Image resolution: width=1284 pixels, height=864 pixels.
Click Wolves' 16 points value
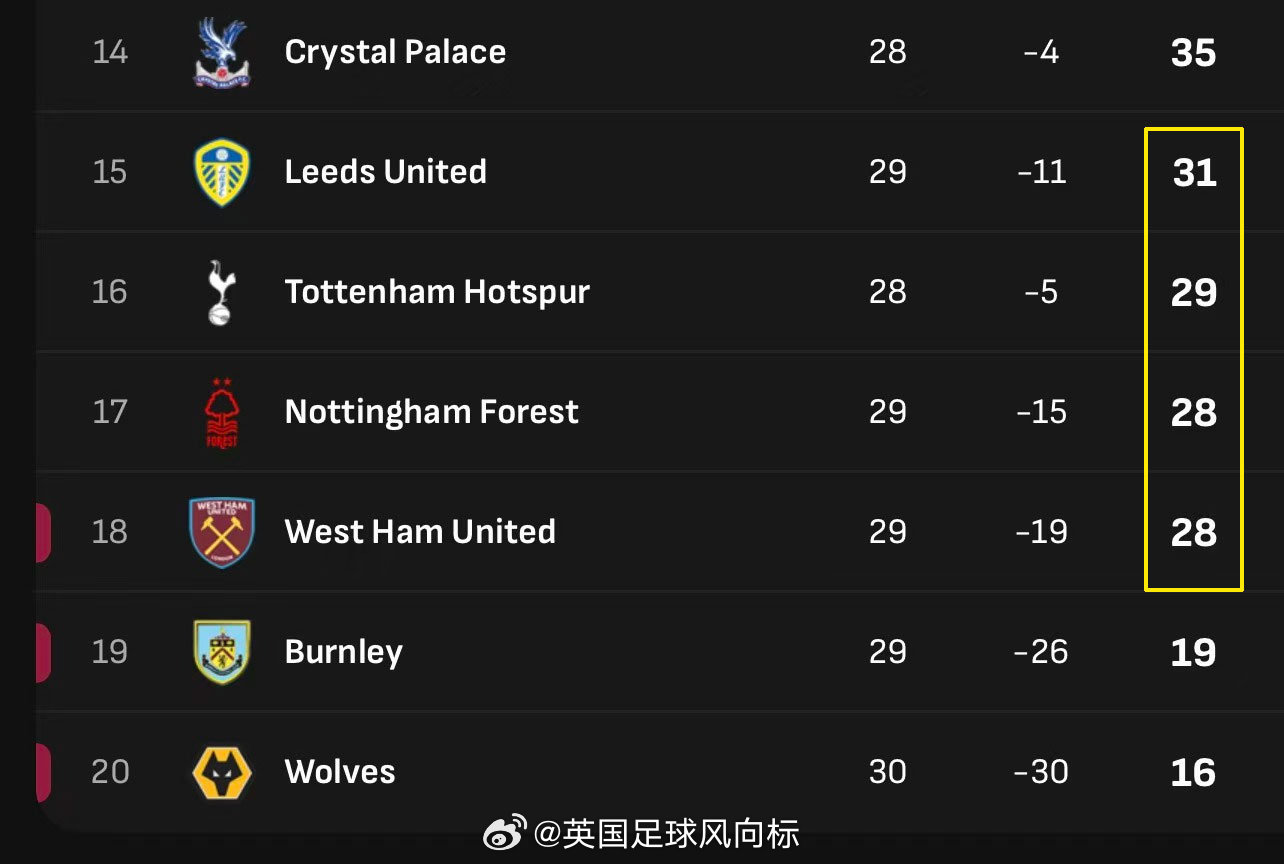1194,773
